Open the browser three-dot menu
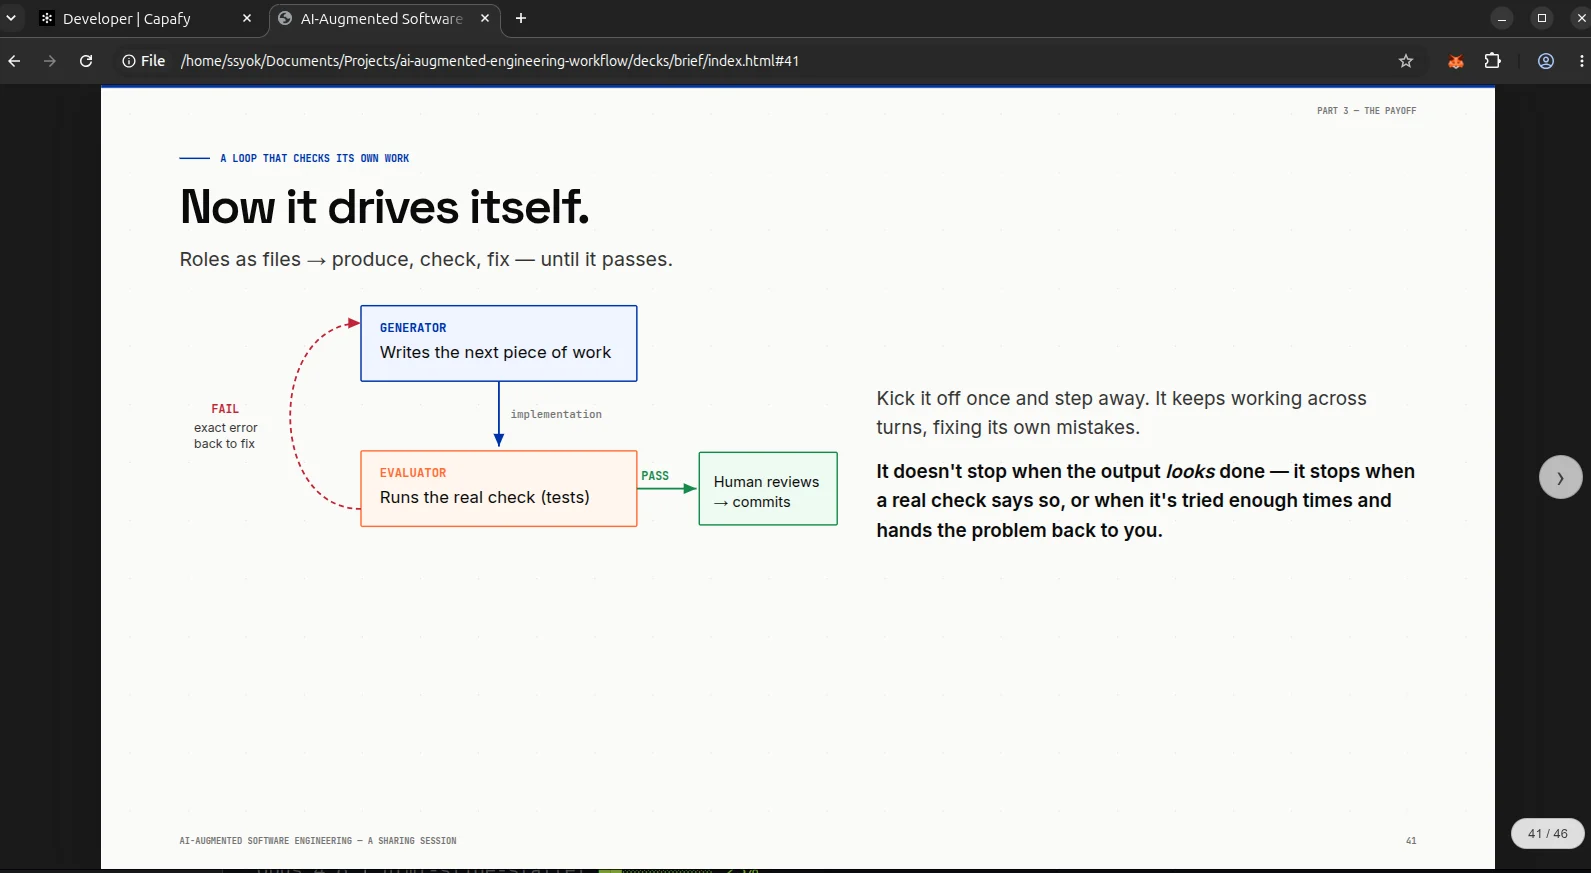Viewport: 1591px width, 873px height. click(x=1581, y=61)
